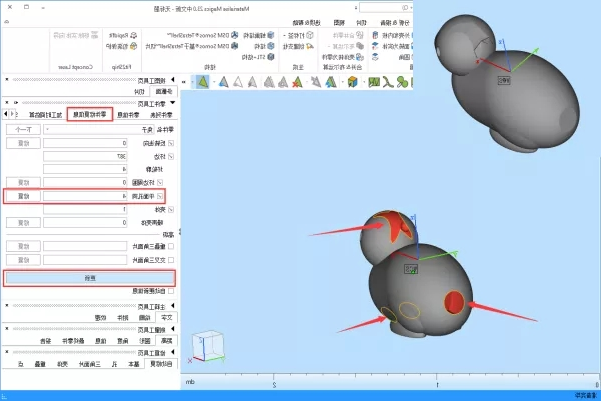Toggle the 平面孔洞 checkbox
The height and width of the screenshot is (401, 601).
pyautogui.click(x=160, y=196)
